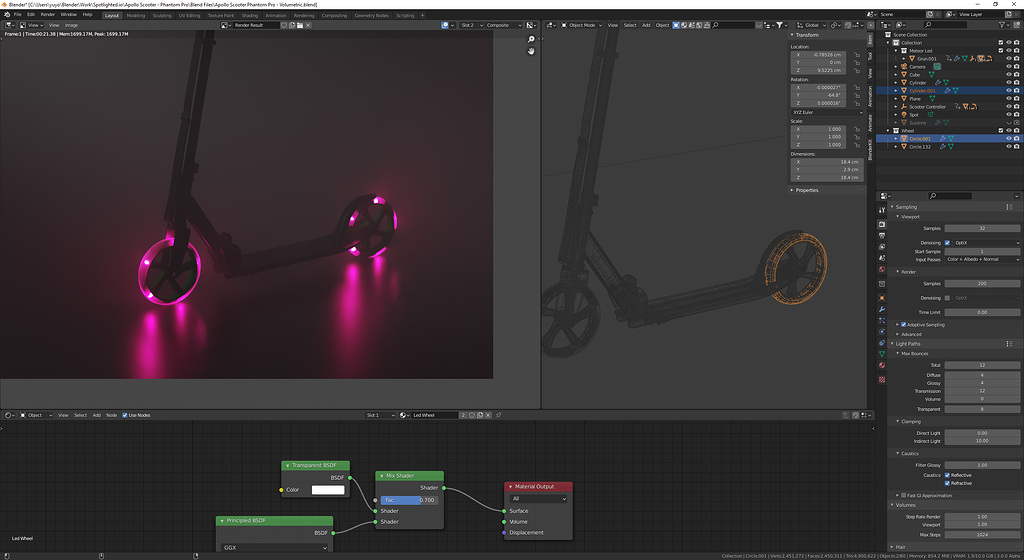The width and height of the screenshot is (1024, 560).
Task: Click the Camera object icon in outliner
Action: point(904,67)
